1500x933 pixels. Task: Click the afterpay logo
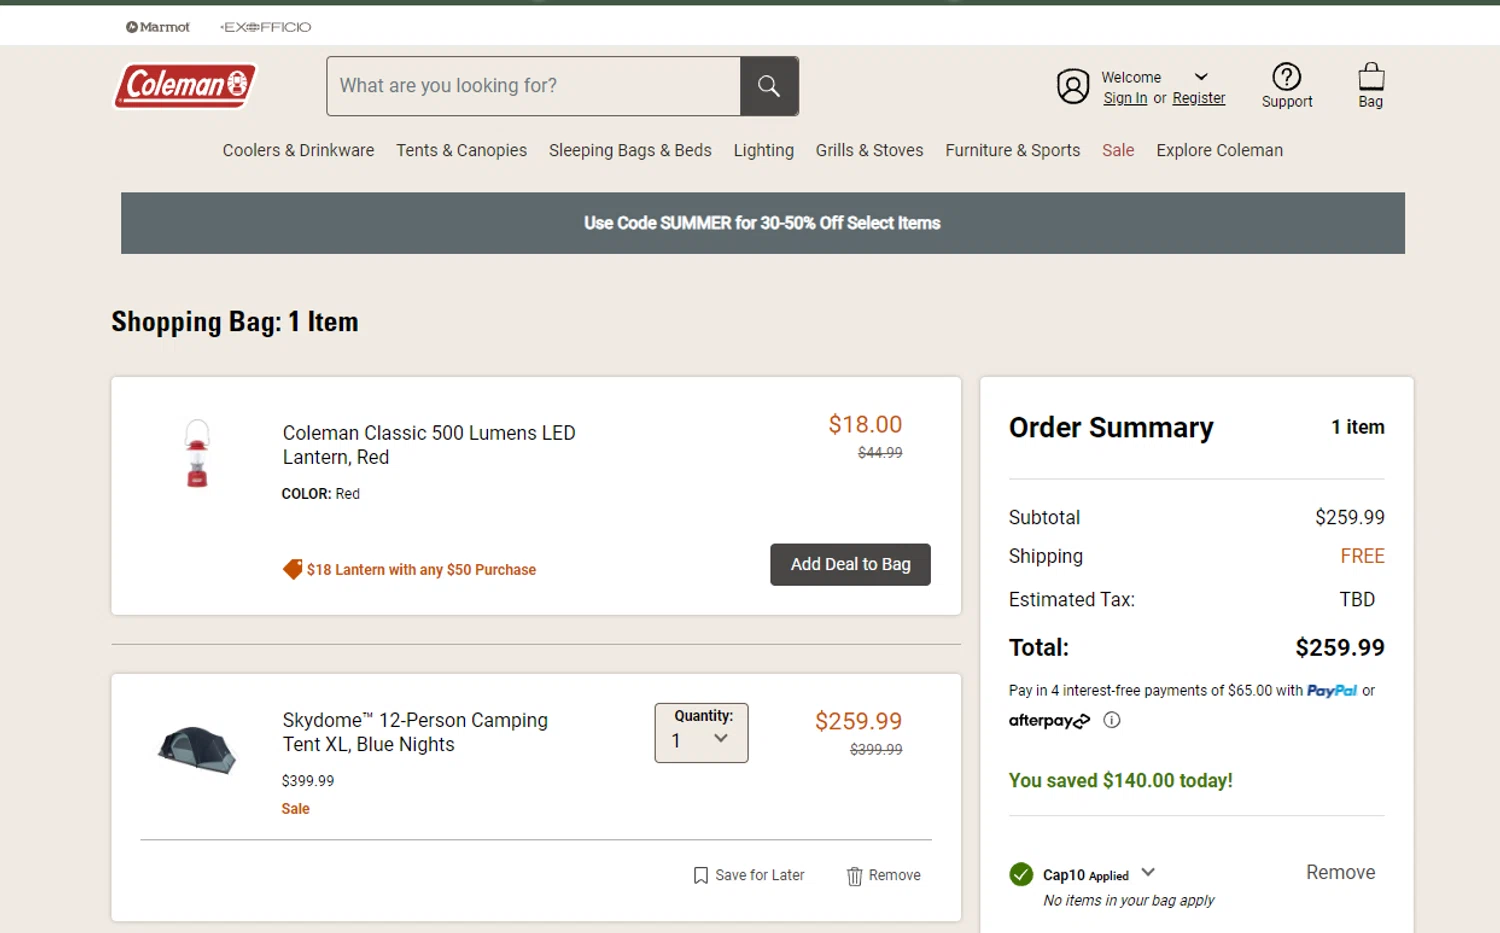click(1049, 720)
